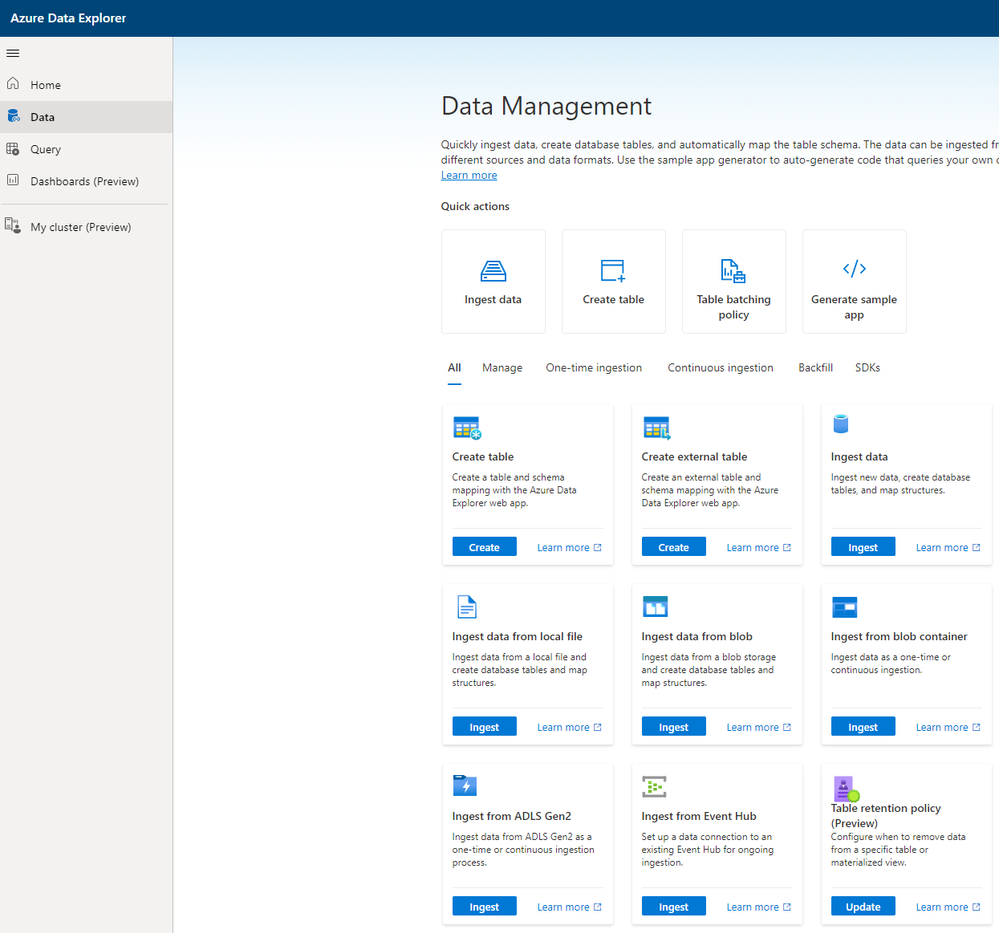
Task: Switch to the One-time ingestion tab
Action: click(x=594, y=368)
